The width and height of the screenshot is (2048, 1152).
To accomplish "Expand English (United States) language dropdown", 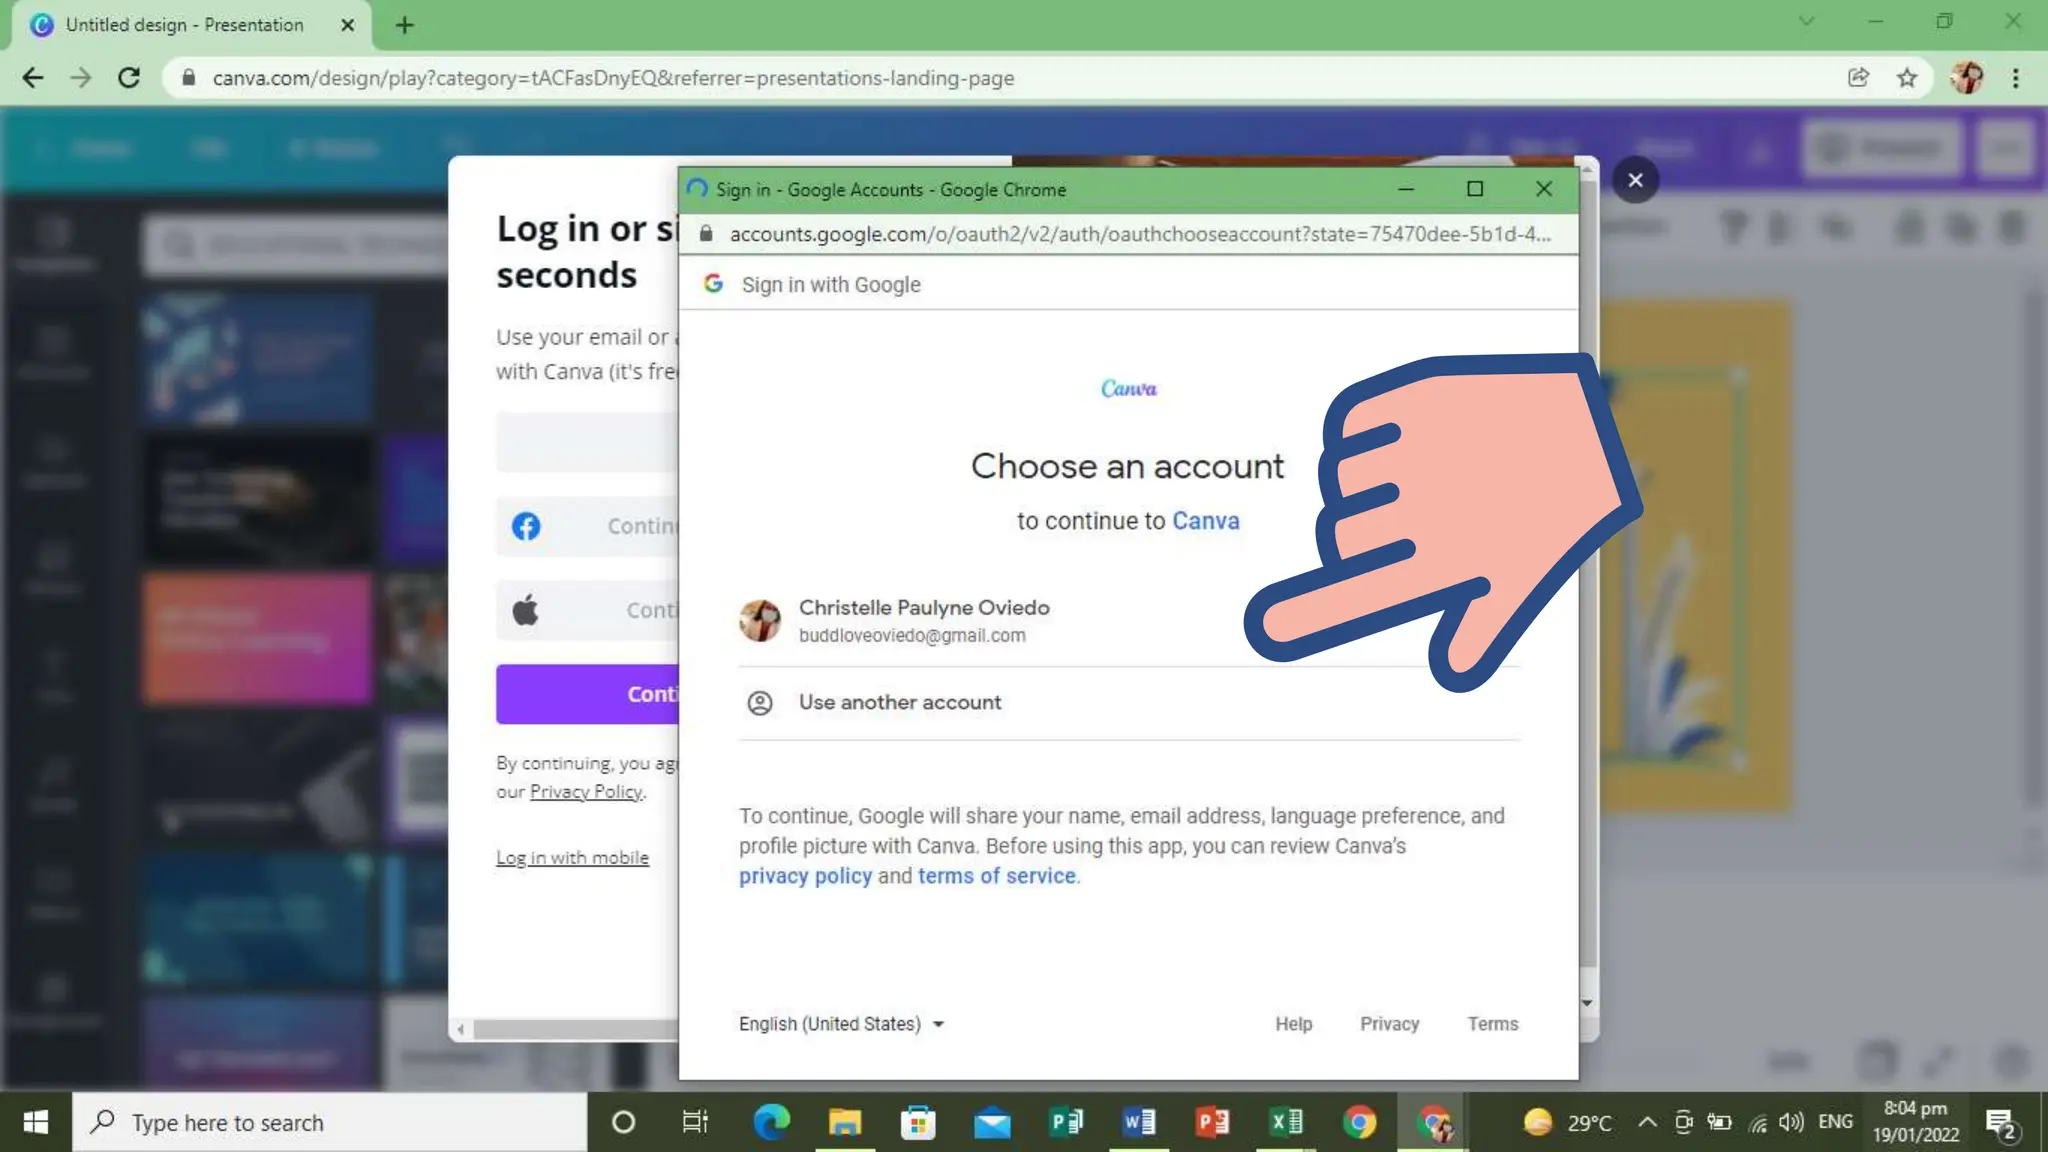I will tap(841, 1024).
